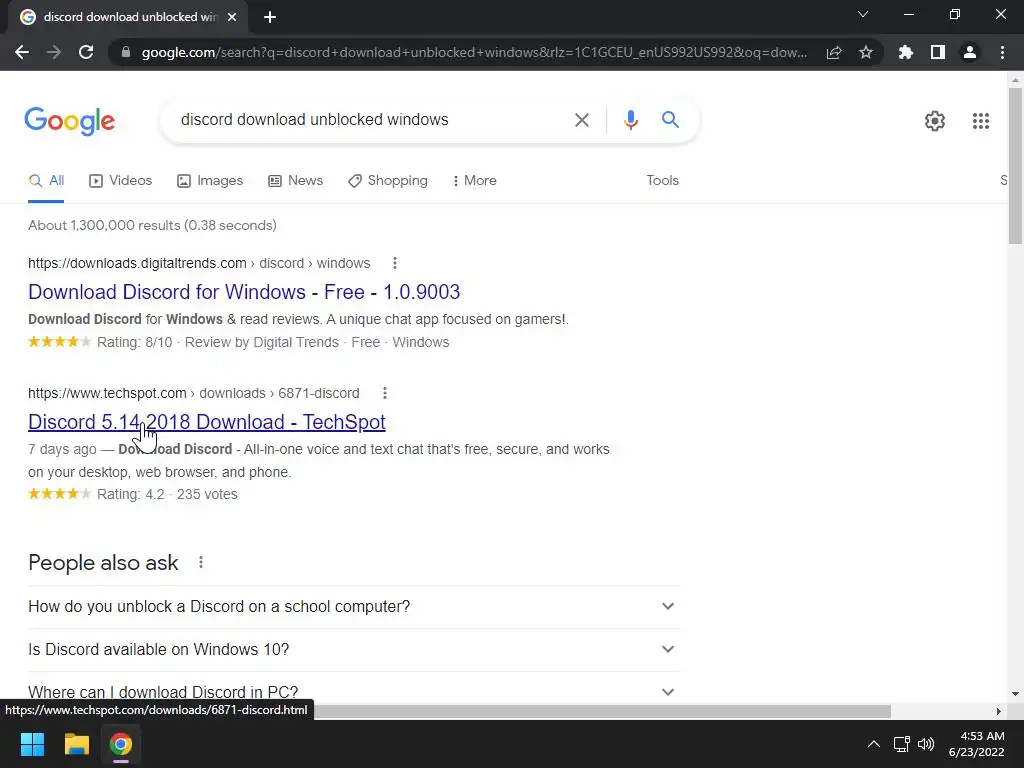The width and height of the screenshot is (1024, 768).
Task: Switch to Shopping results tab
Action: (x=388, y=181)
